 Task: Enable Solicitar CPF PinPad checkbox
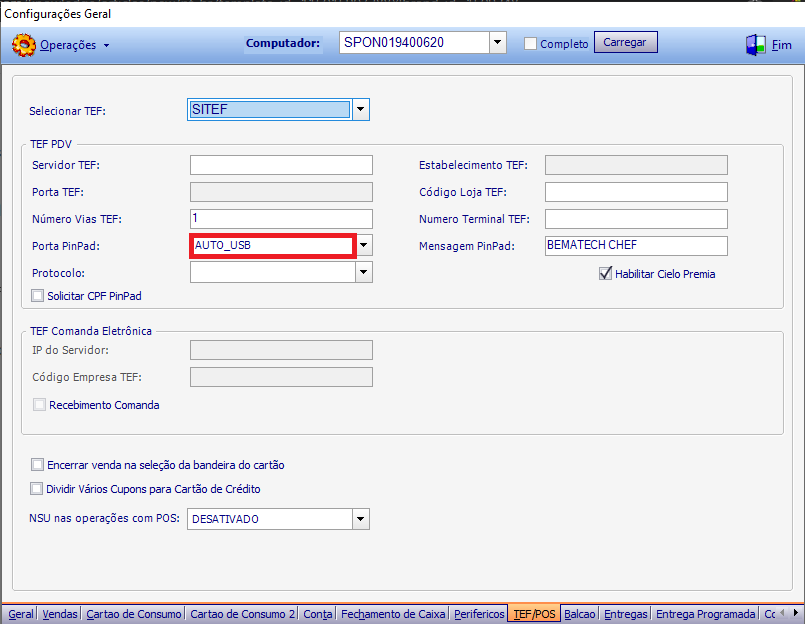tap(37, 296)
